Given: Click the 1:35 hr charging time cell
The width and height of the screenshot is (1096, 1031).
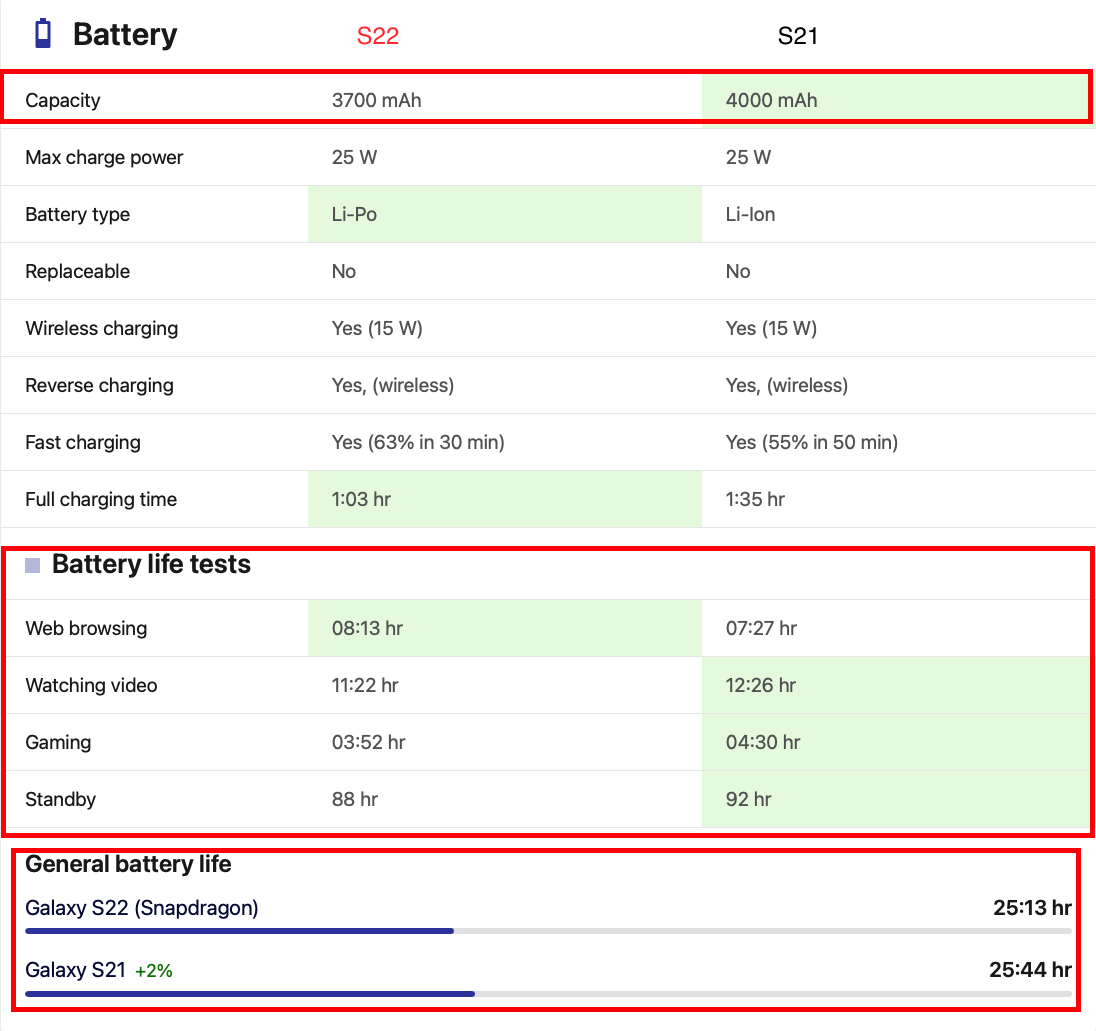Looking at the screenshot, I should [897, 499].
